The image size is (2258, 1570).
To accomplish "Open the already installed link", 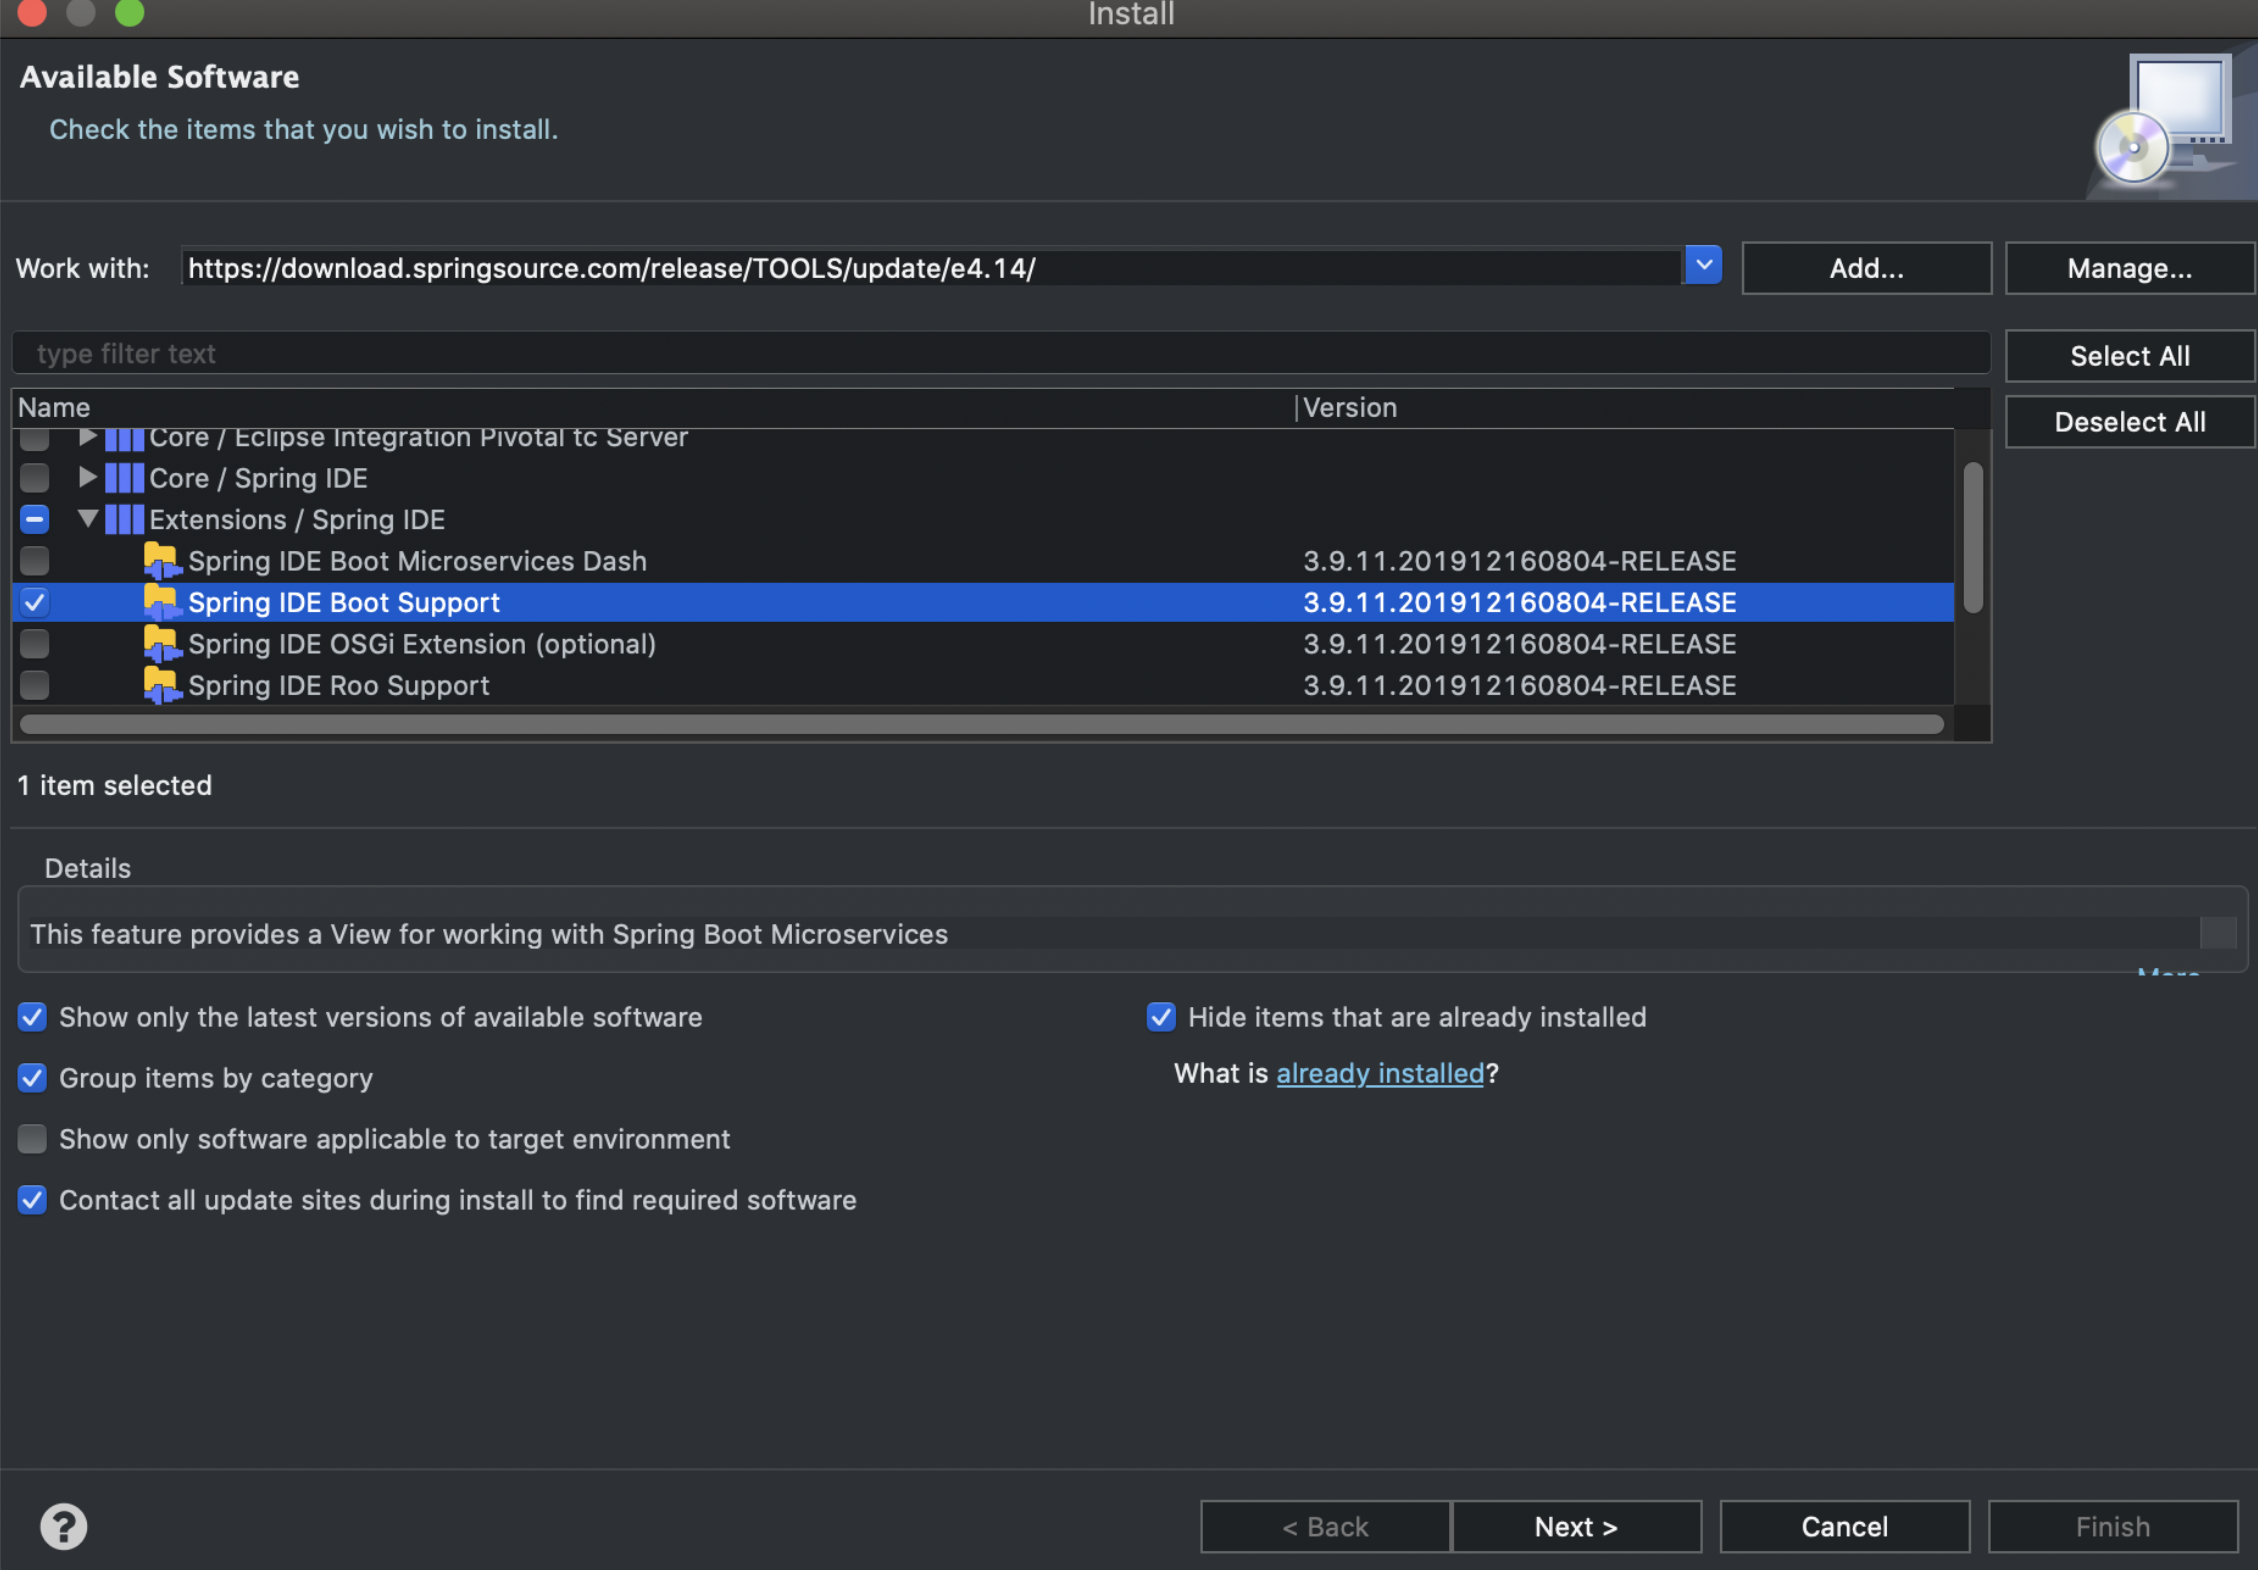I will (1379, 1073).
